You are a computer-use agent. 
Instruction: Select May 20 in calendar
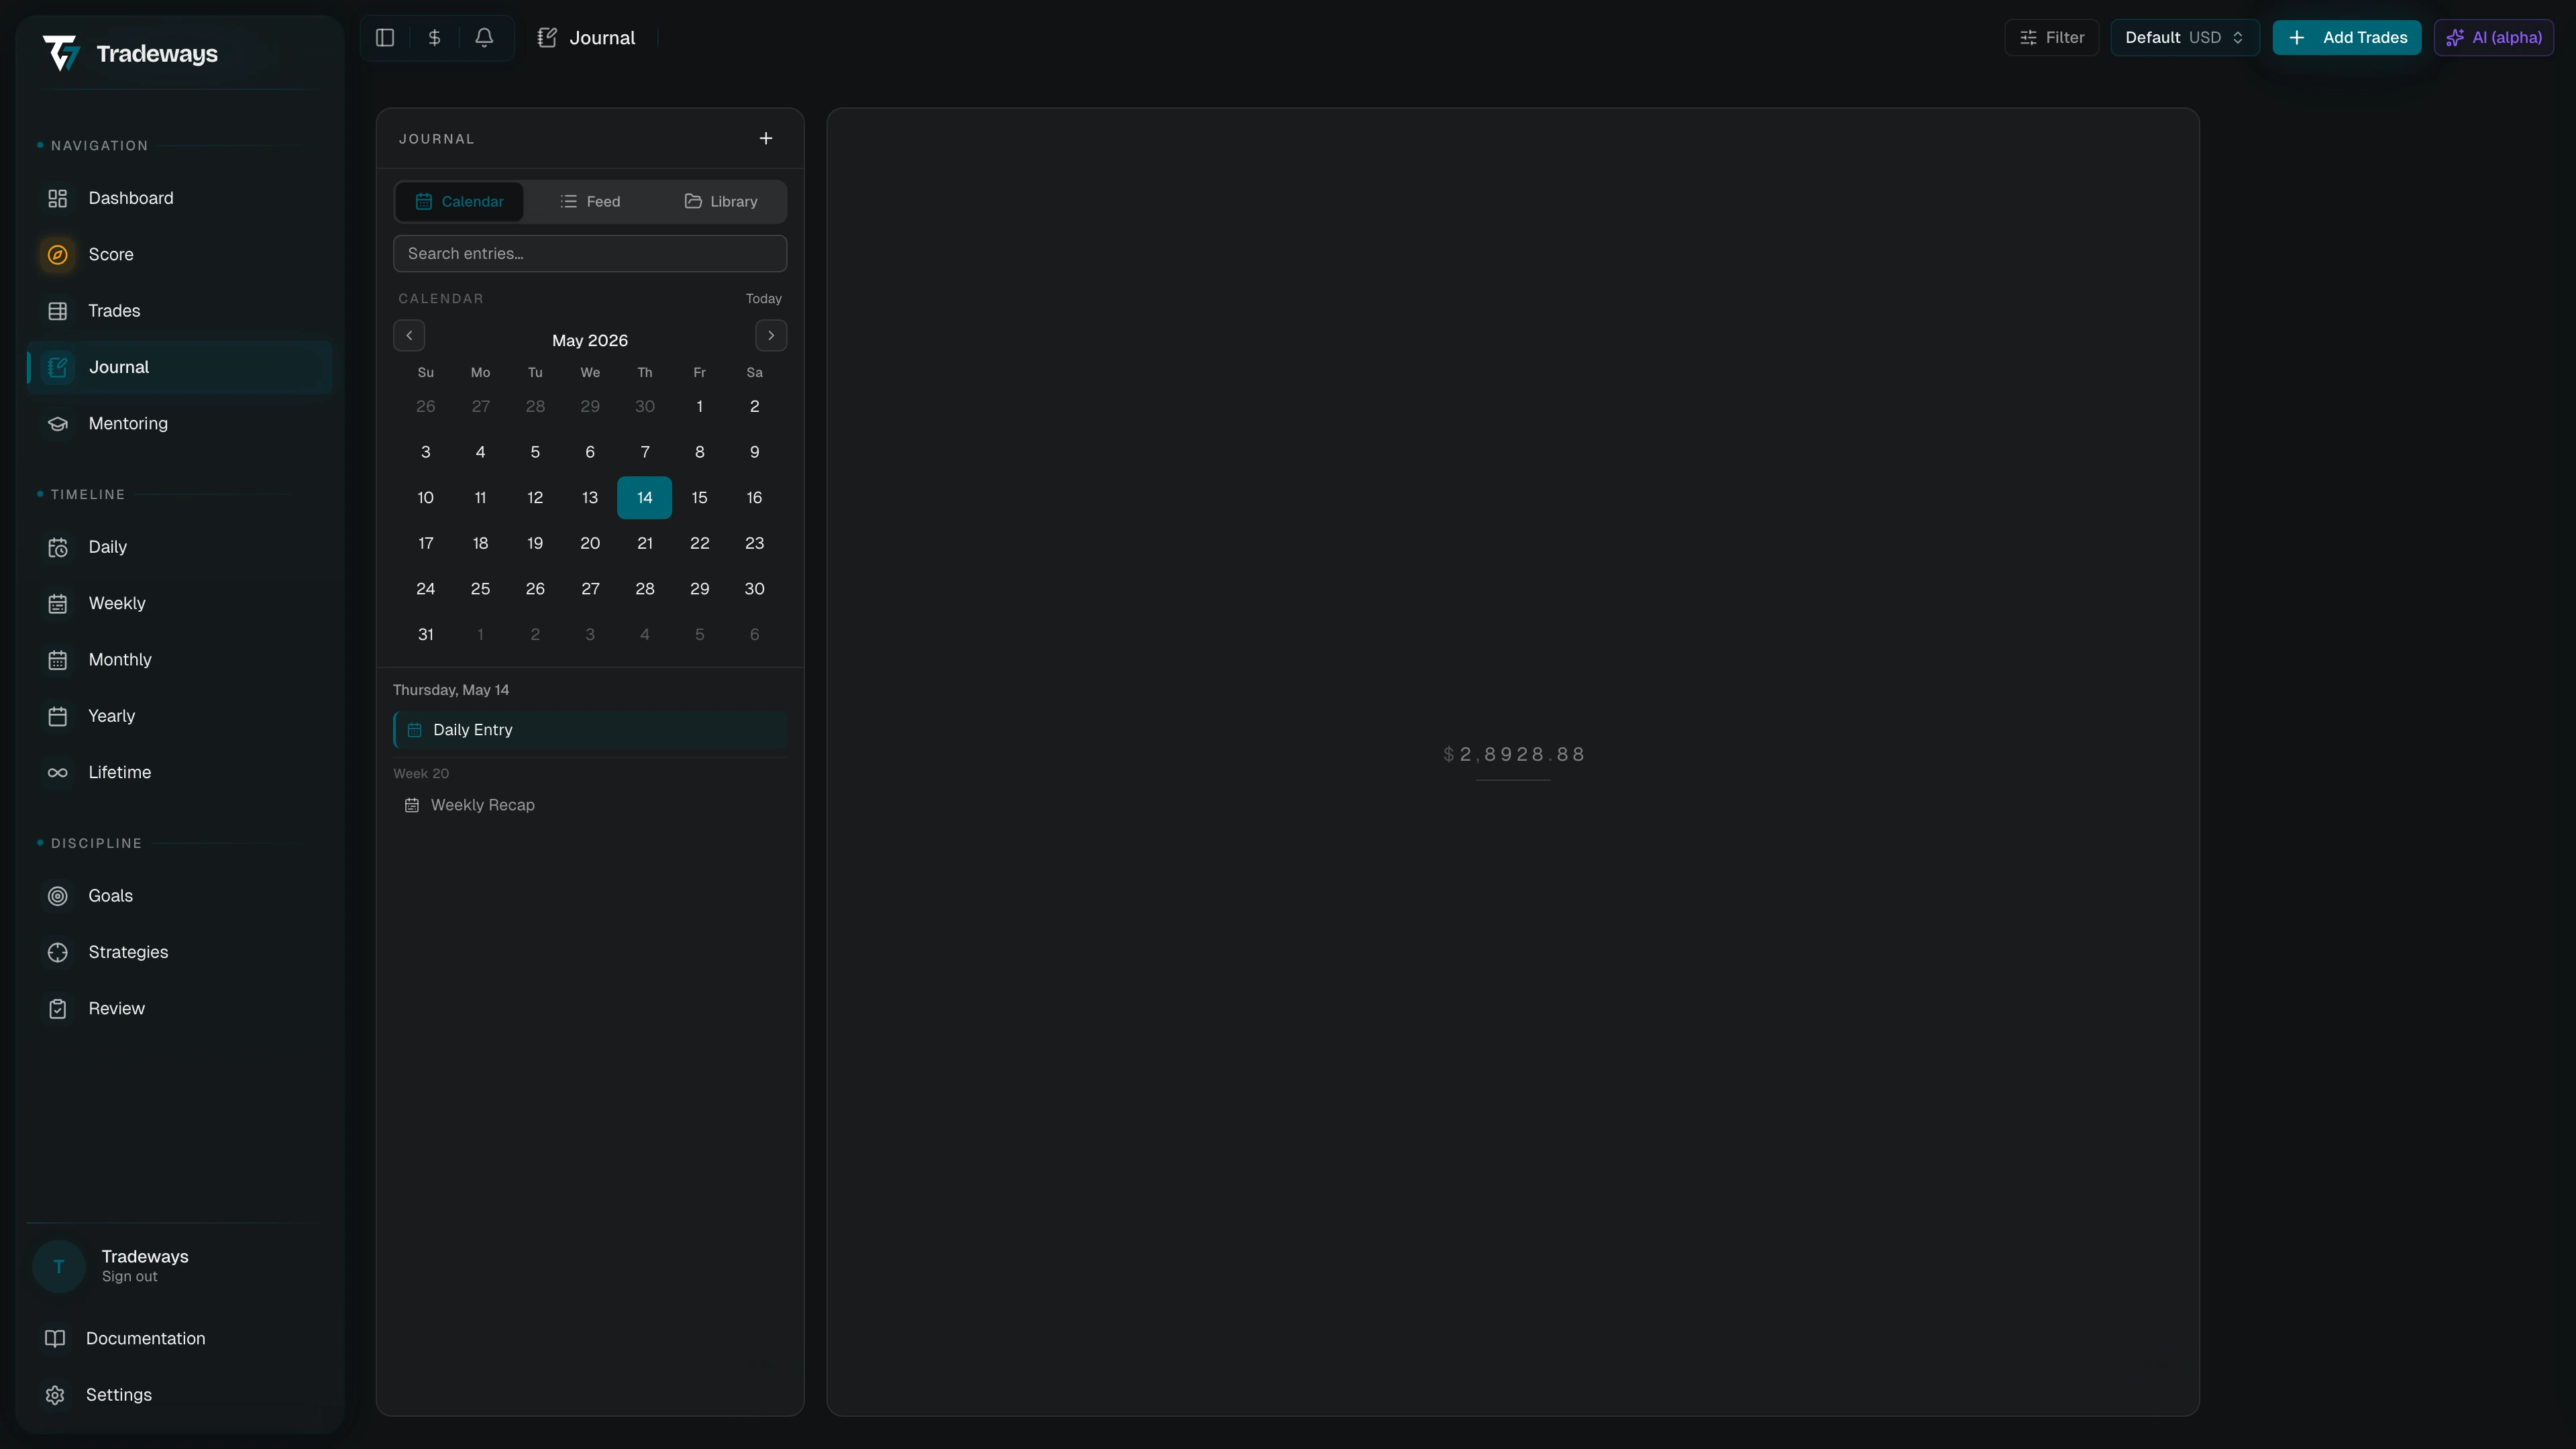pos(590,543)
